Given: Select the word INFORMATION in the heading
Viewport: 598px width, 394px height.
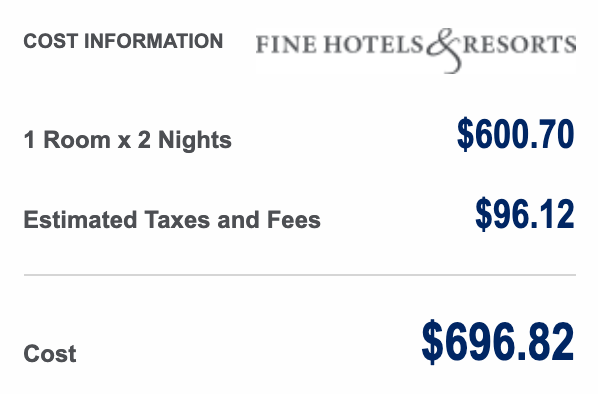Looking at the screenshot, I should tap(153, 41).
